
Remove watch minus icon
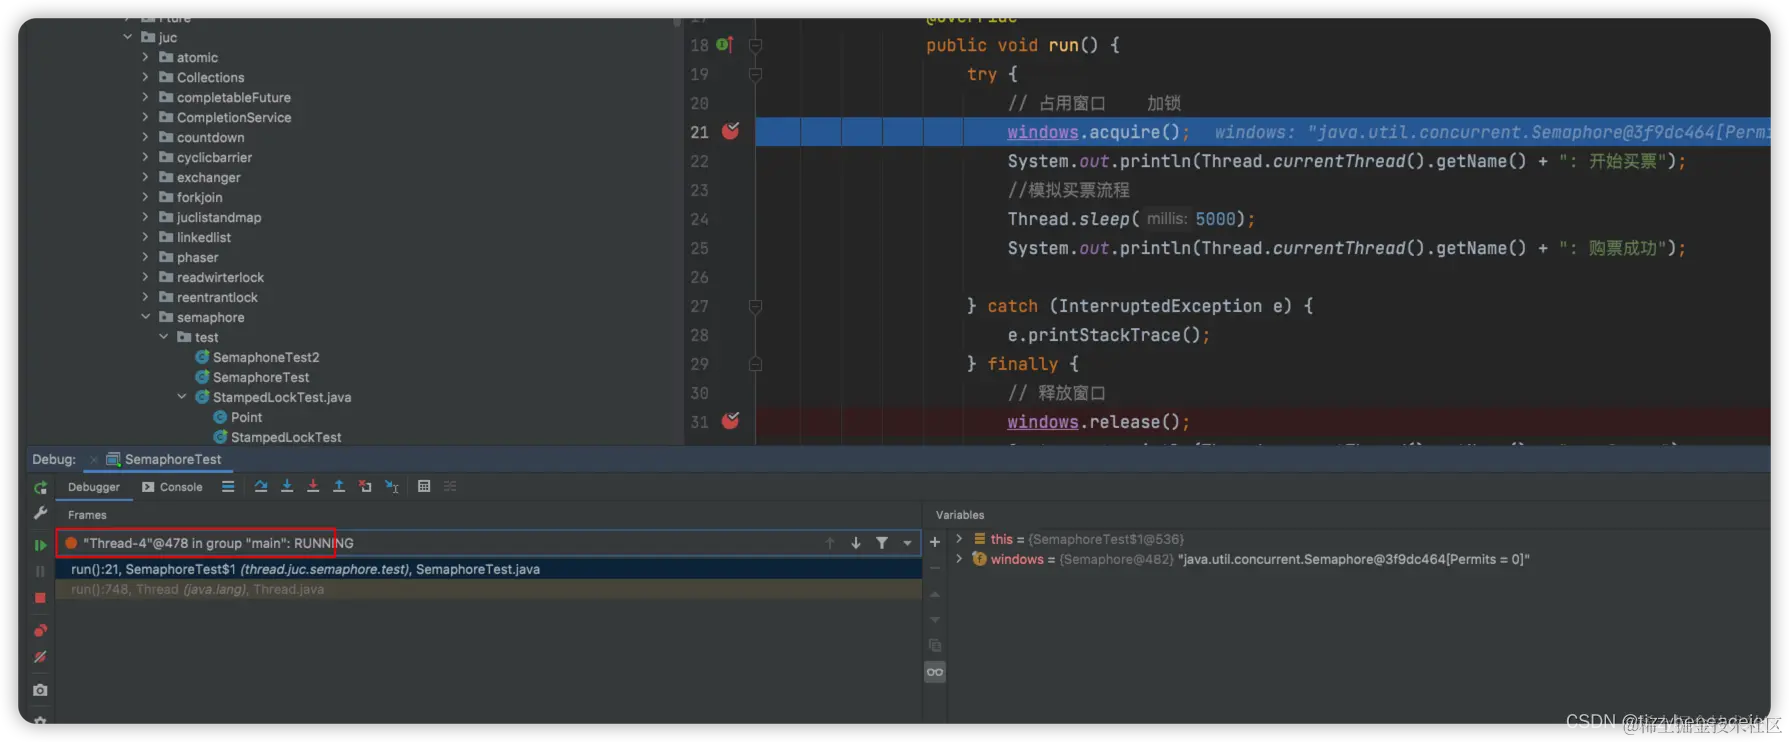point(935,568)
